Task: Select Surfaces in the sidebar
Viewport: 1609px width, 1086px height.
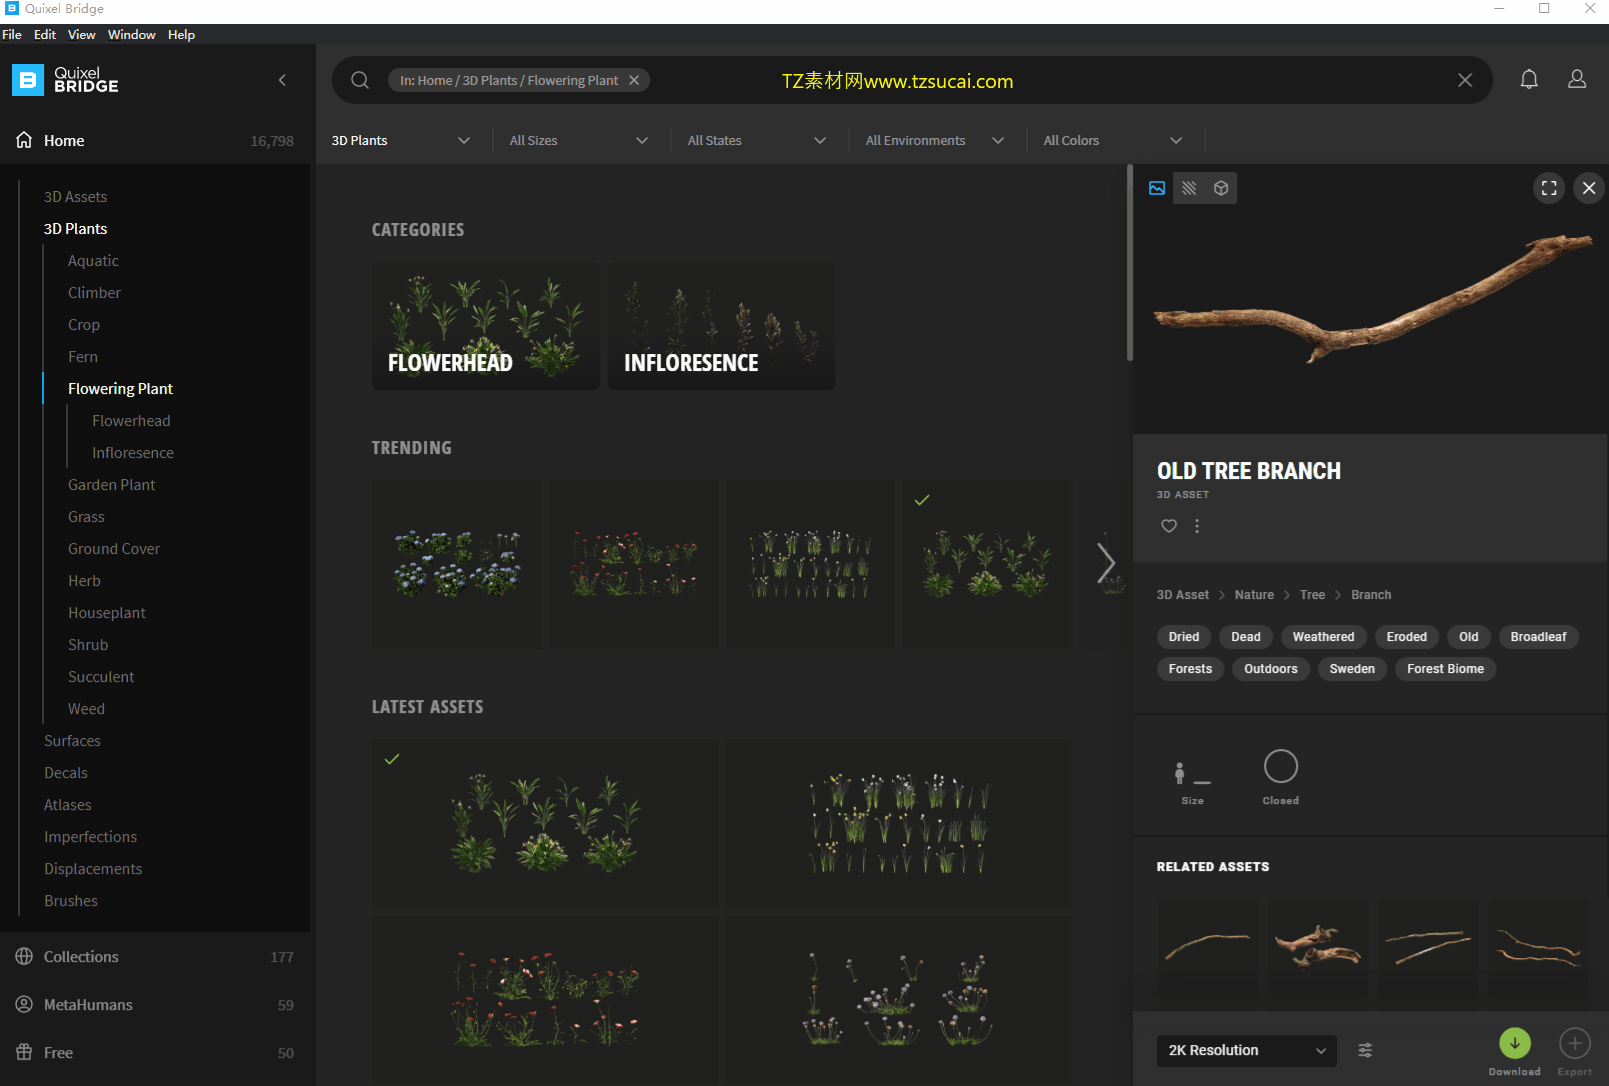Action: coord(72,741)
